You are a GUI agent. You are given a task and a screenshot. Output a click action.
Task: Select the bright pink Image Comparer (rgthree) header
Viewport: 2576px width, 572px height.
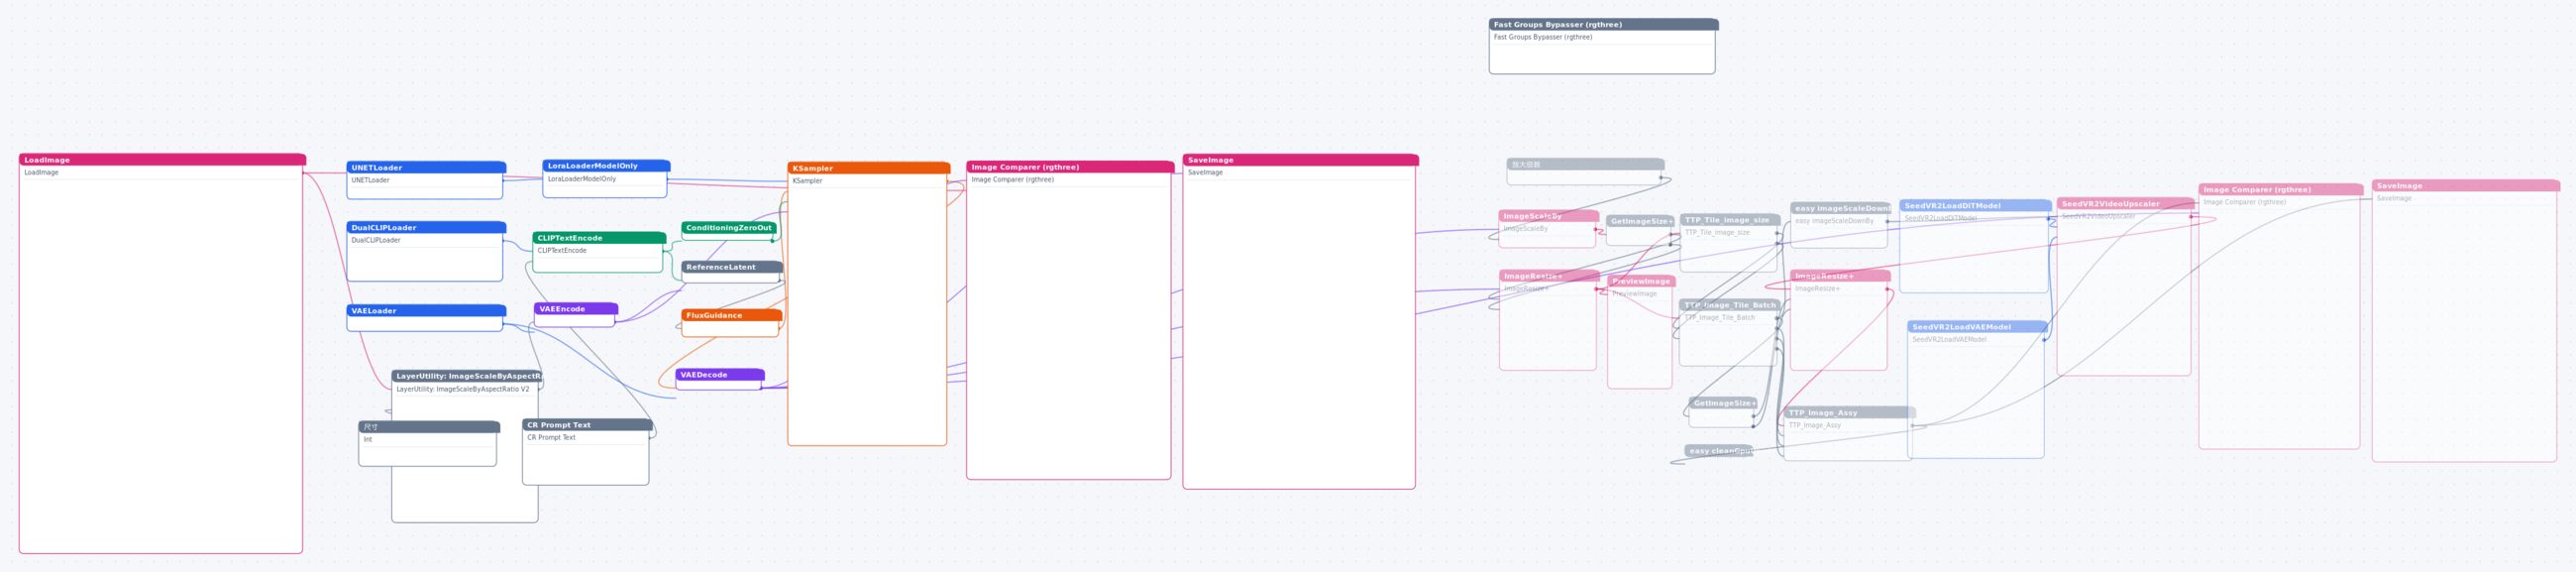[1070, 167]
